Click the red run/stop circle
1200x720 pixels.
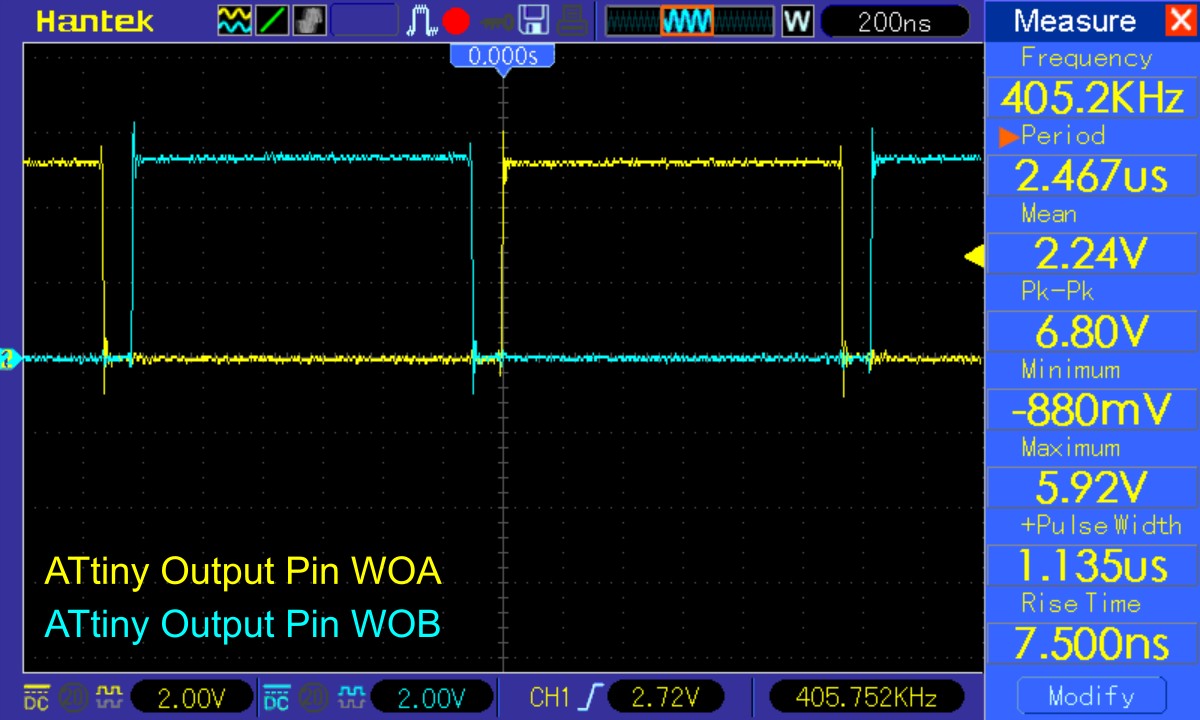tap(456, 20)
